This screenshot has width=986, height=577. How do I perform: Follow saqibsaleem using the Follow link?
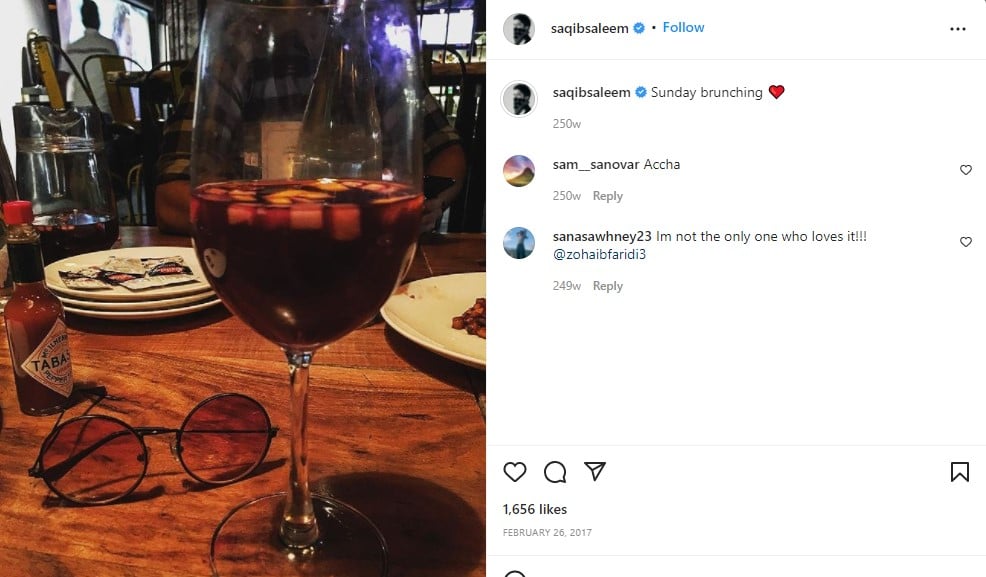click(x=683, y=27)
